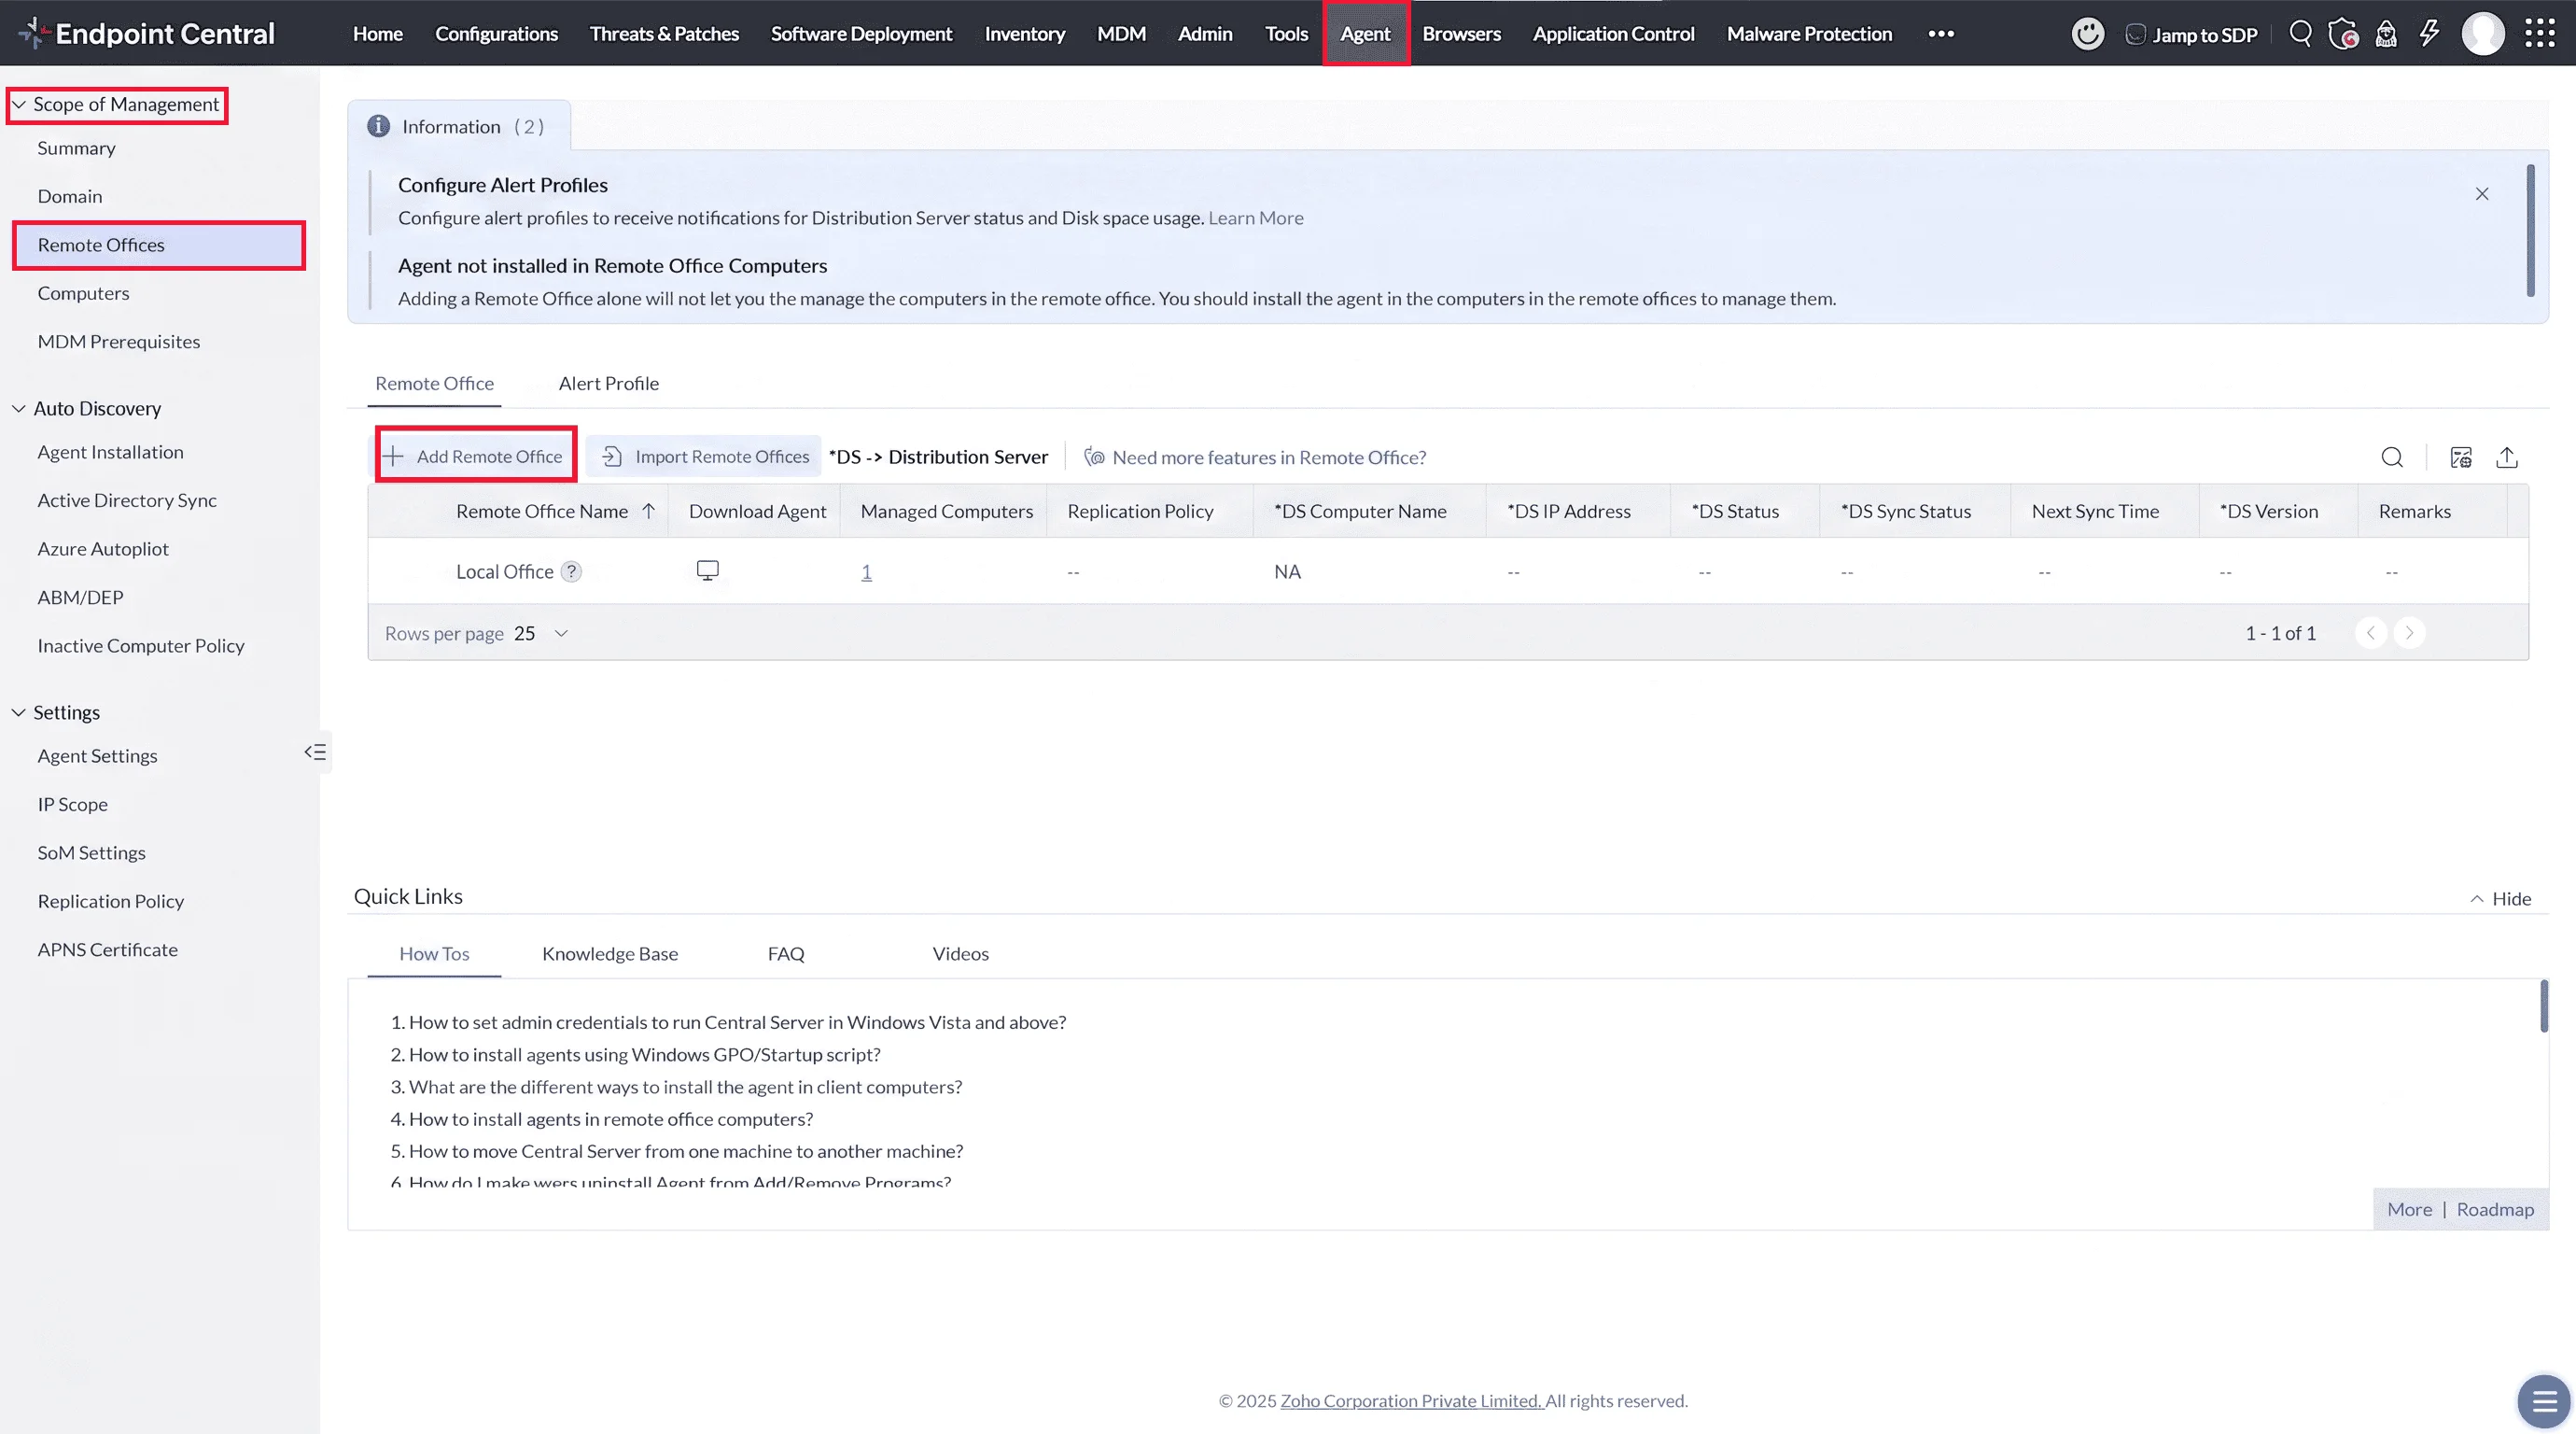Open Application Control menu
Image resolution: width=2576 pixels, height=1434 pixels.
click(x=1613, y=34)
